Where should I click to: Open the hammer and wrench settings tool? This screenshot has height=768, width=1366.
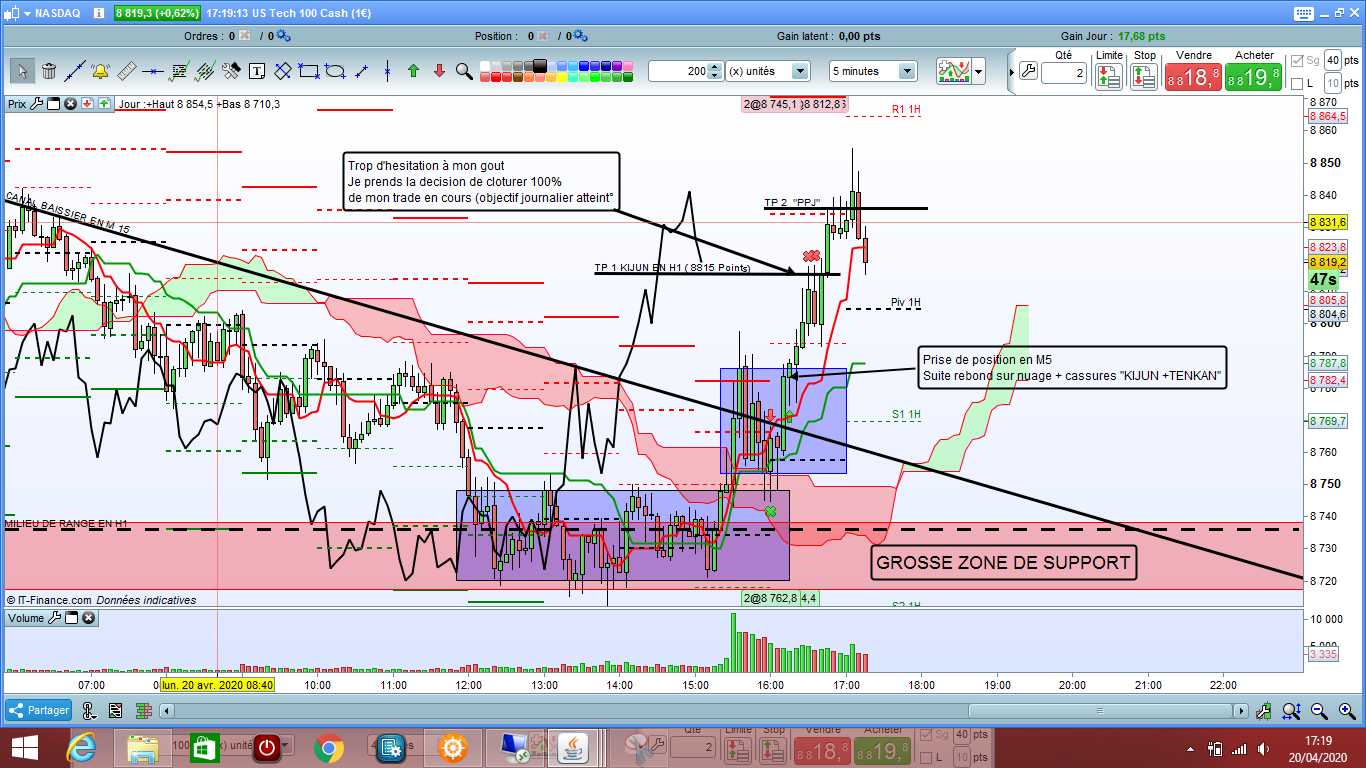231,71
